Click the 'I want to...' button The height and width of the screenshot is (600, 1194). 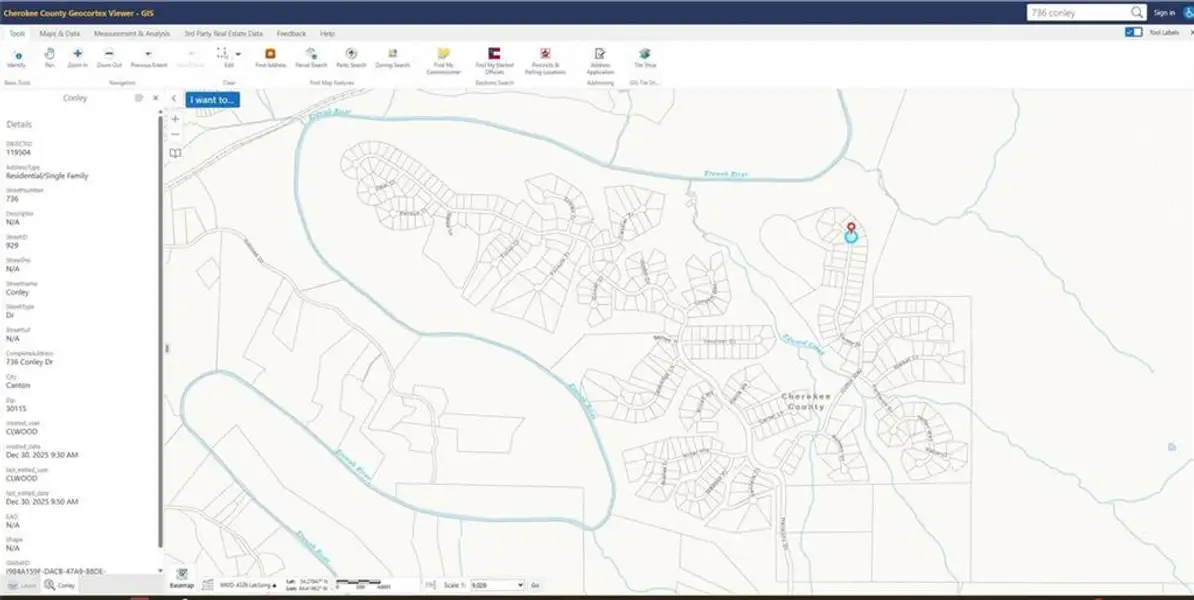coord(212,100)
